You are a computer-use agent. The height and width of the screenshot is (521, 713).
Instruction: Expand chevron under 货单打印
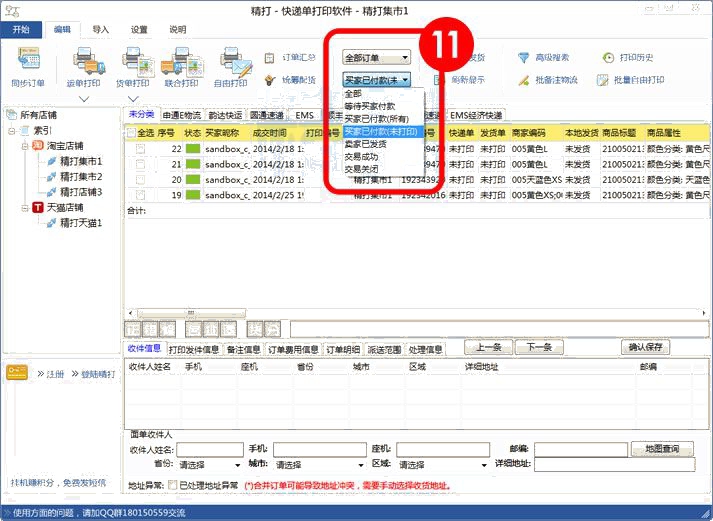click(133, 99)
